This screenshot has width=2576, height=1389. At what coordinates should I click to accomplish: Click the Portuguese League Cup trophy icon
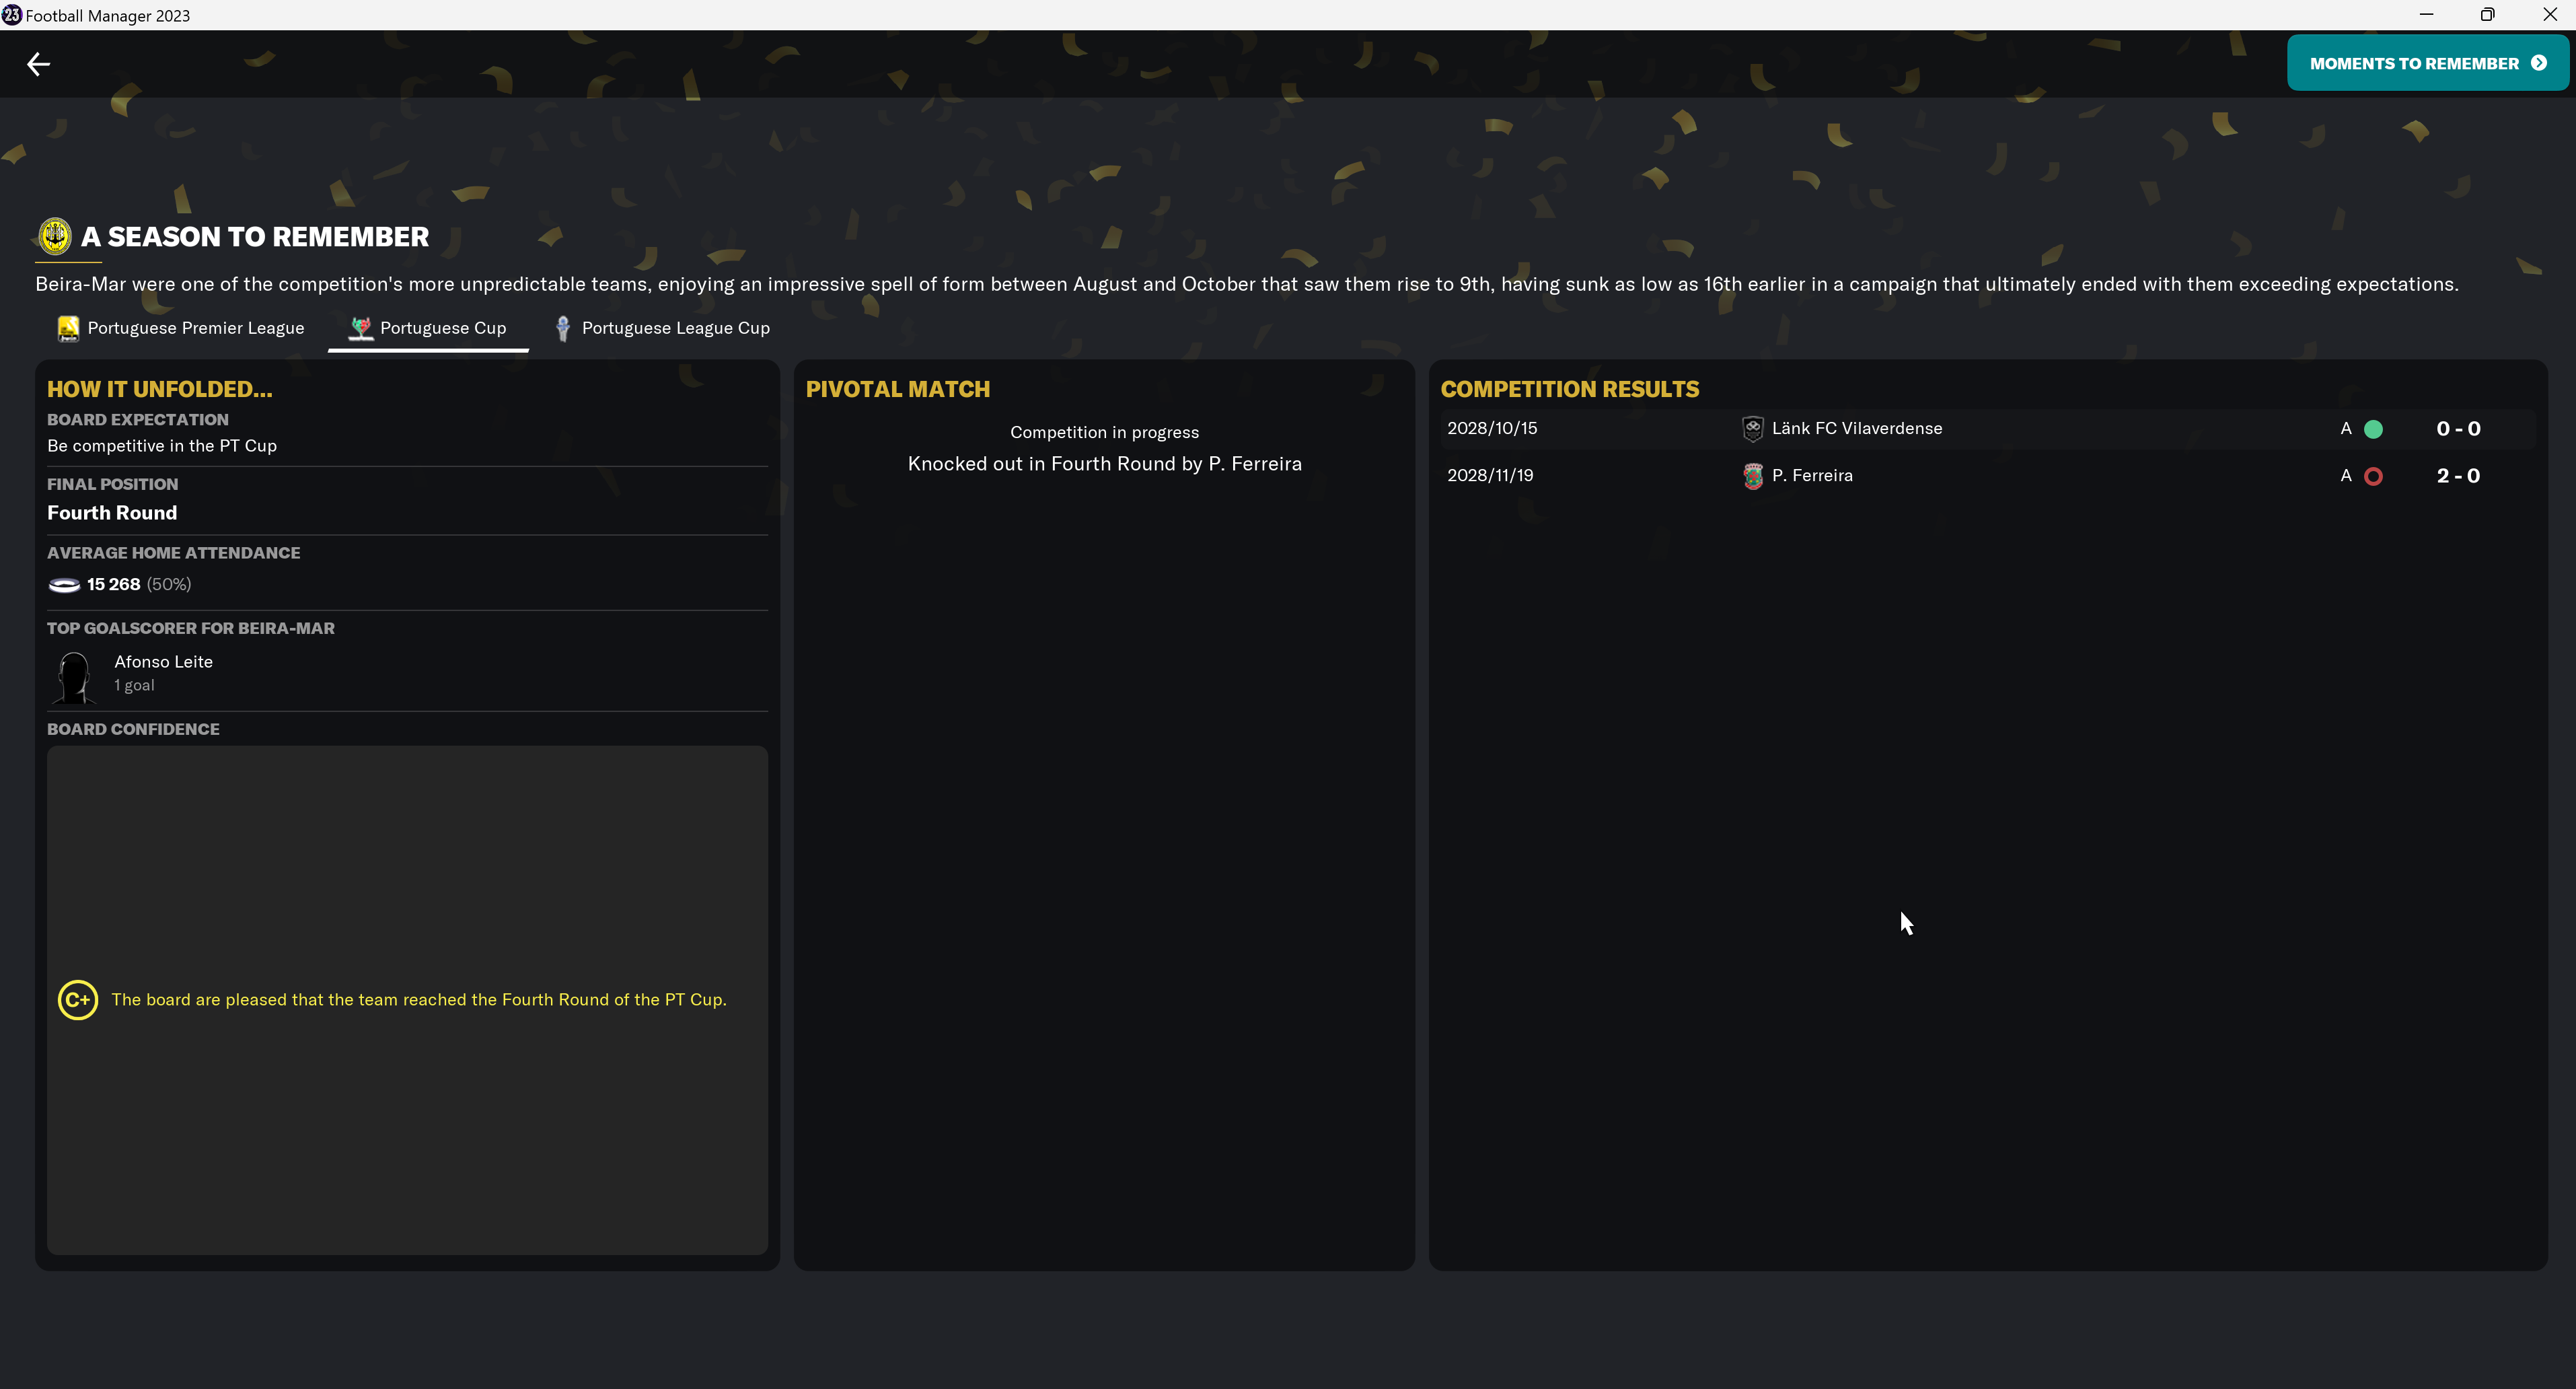coord(563,328)
